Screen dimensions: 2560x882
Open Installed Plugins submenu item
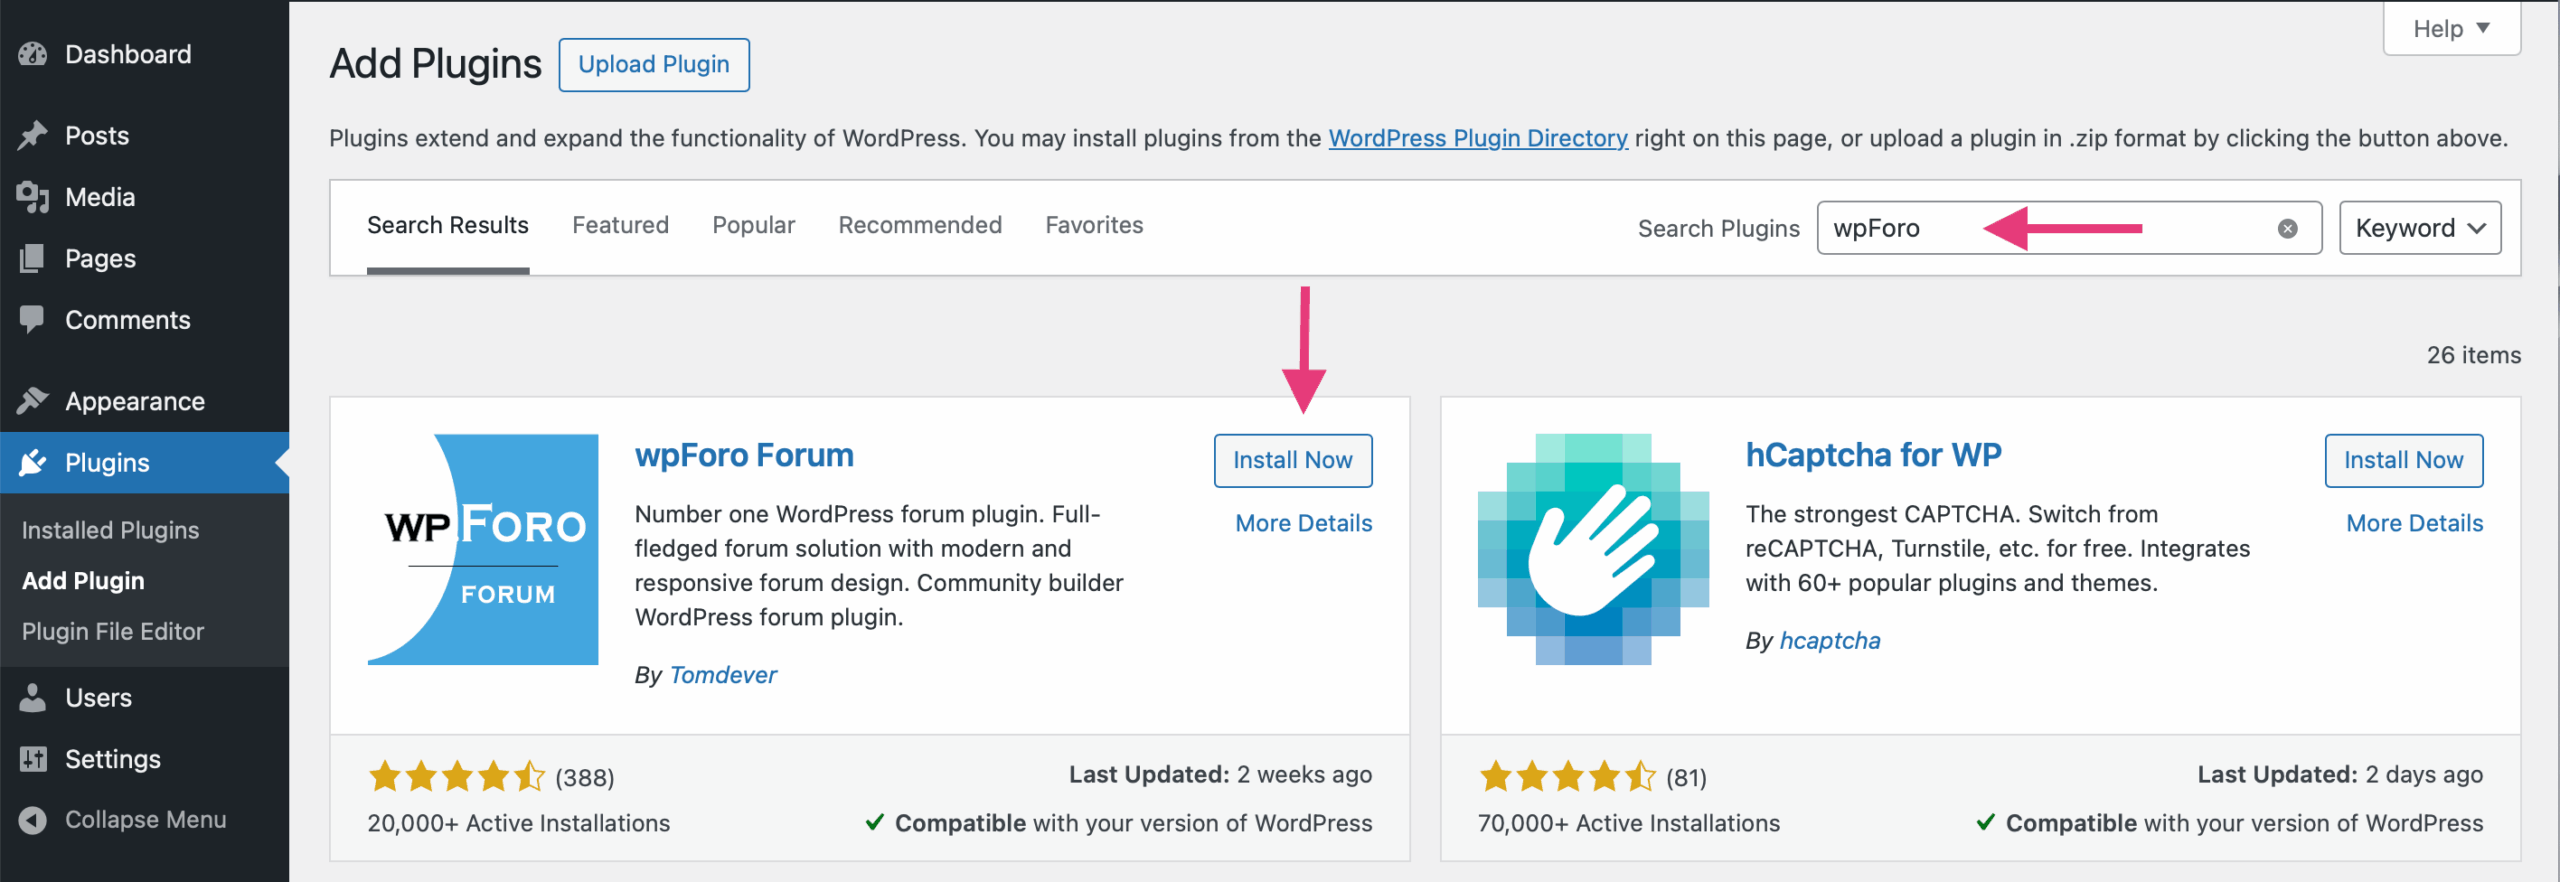pyautogui.click(x=110, y=530)
